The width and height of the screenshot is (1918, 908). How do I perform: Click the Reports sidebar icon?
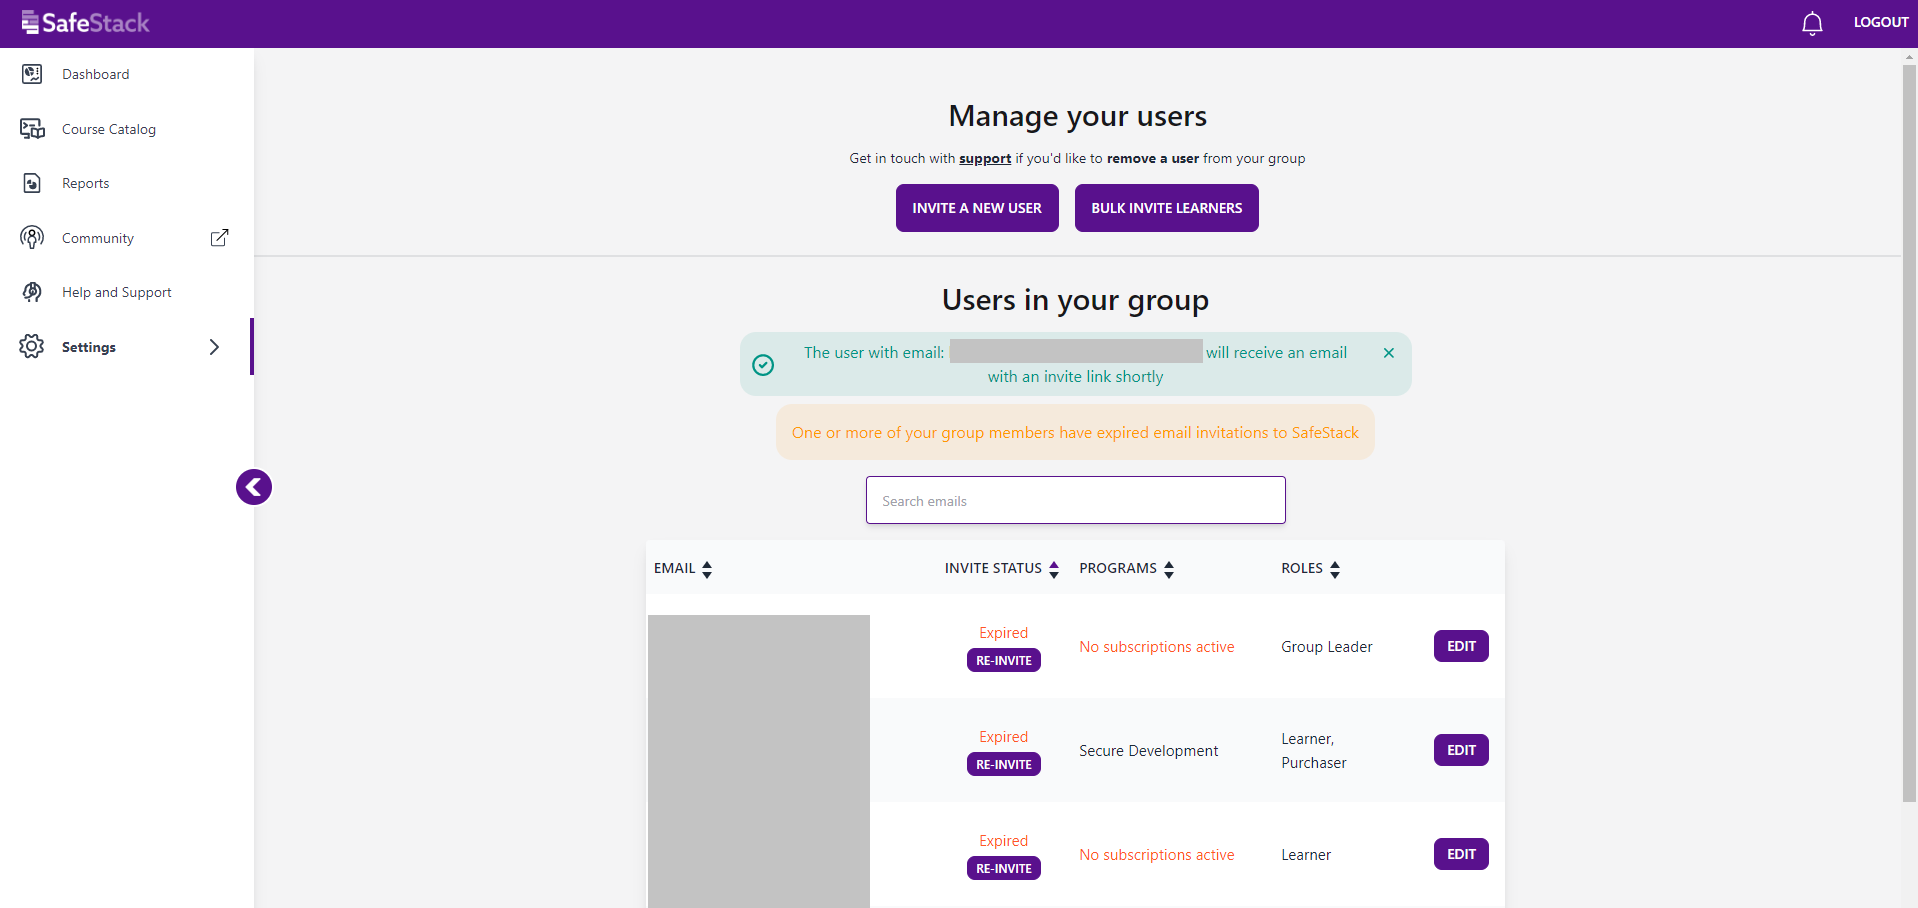(x=32, y=183)
